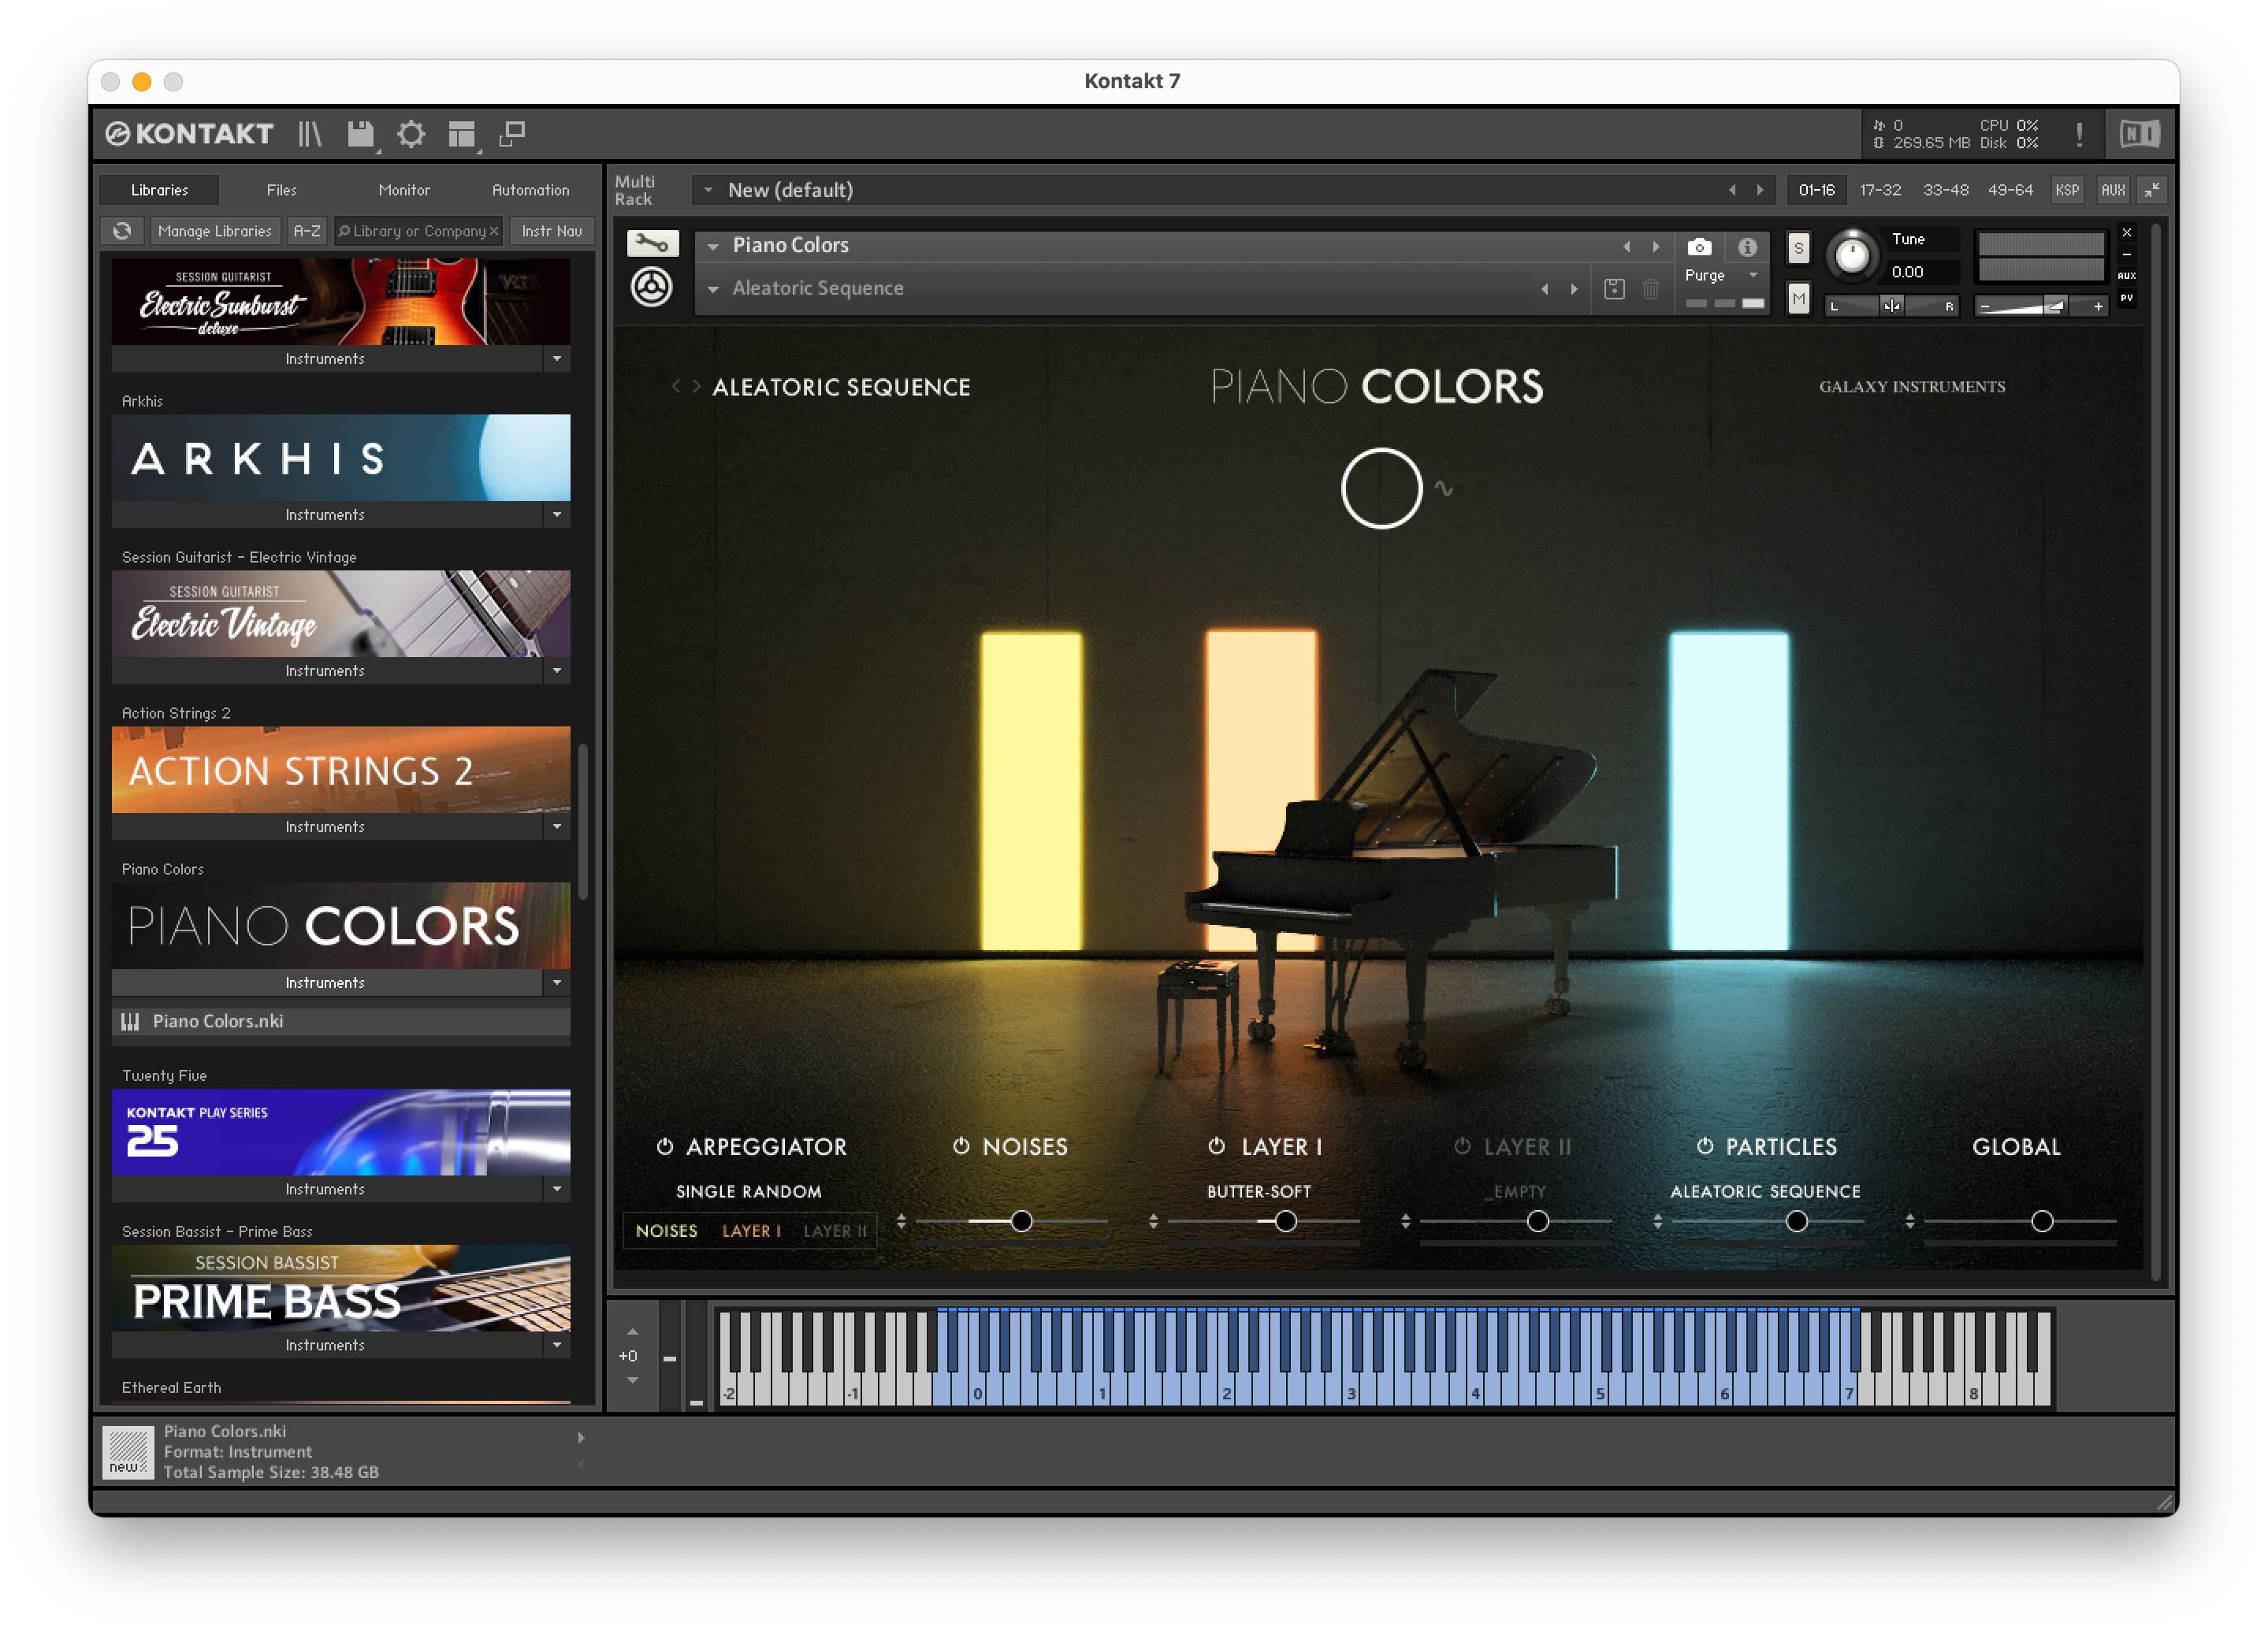This screenshot has height=1634, width=2268.
Task: Select the NOISES arpeggiator target
Action: click(666, 1231)
